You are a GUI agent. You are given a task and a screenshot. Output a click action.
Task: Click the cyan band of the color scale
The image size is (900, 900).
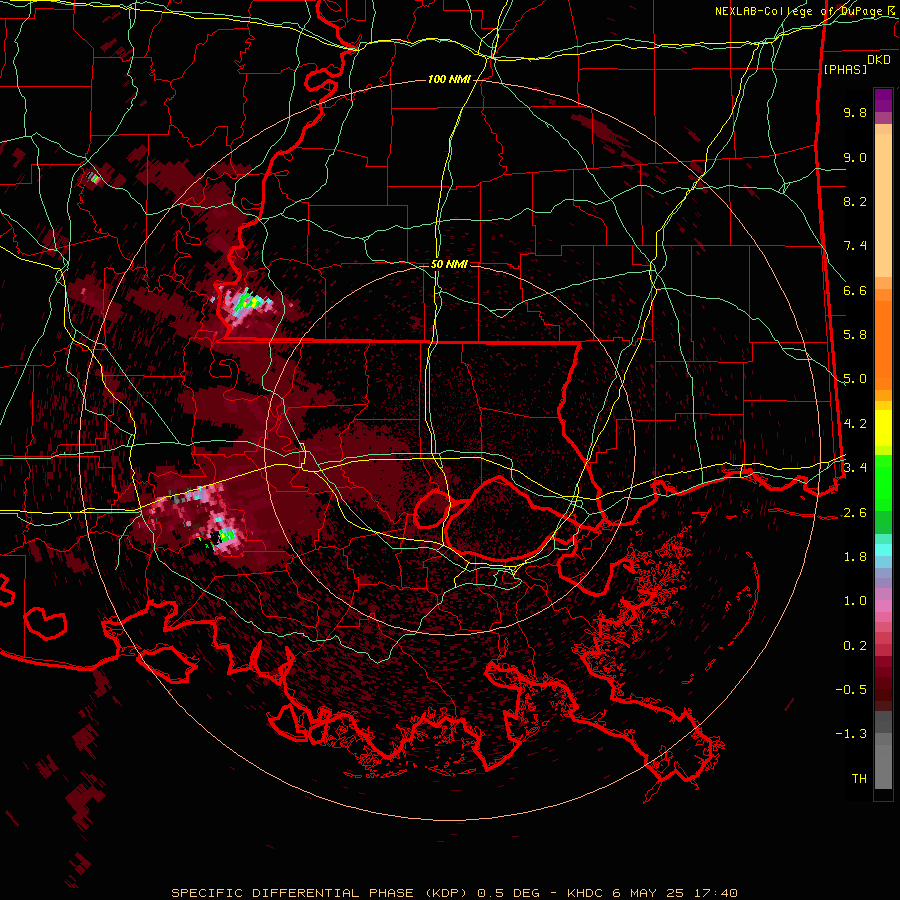coord(883,550)
